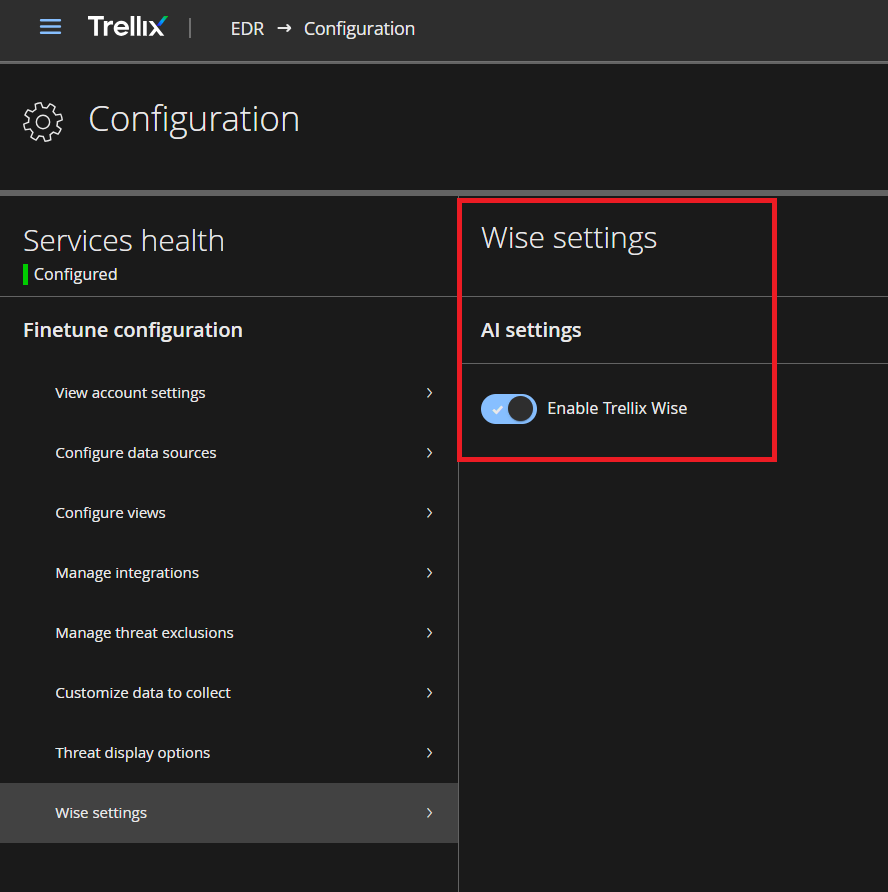The width and height of the screenshot is (888, 892).
Task: Click the Services health heading
Action: pos(124,241)
